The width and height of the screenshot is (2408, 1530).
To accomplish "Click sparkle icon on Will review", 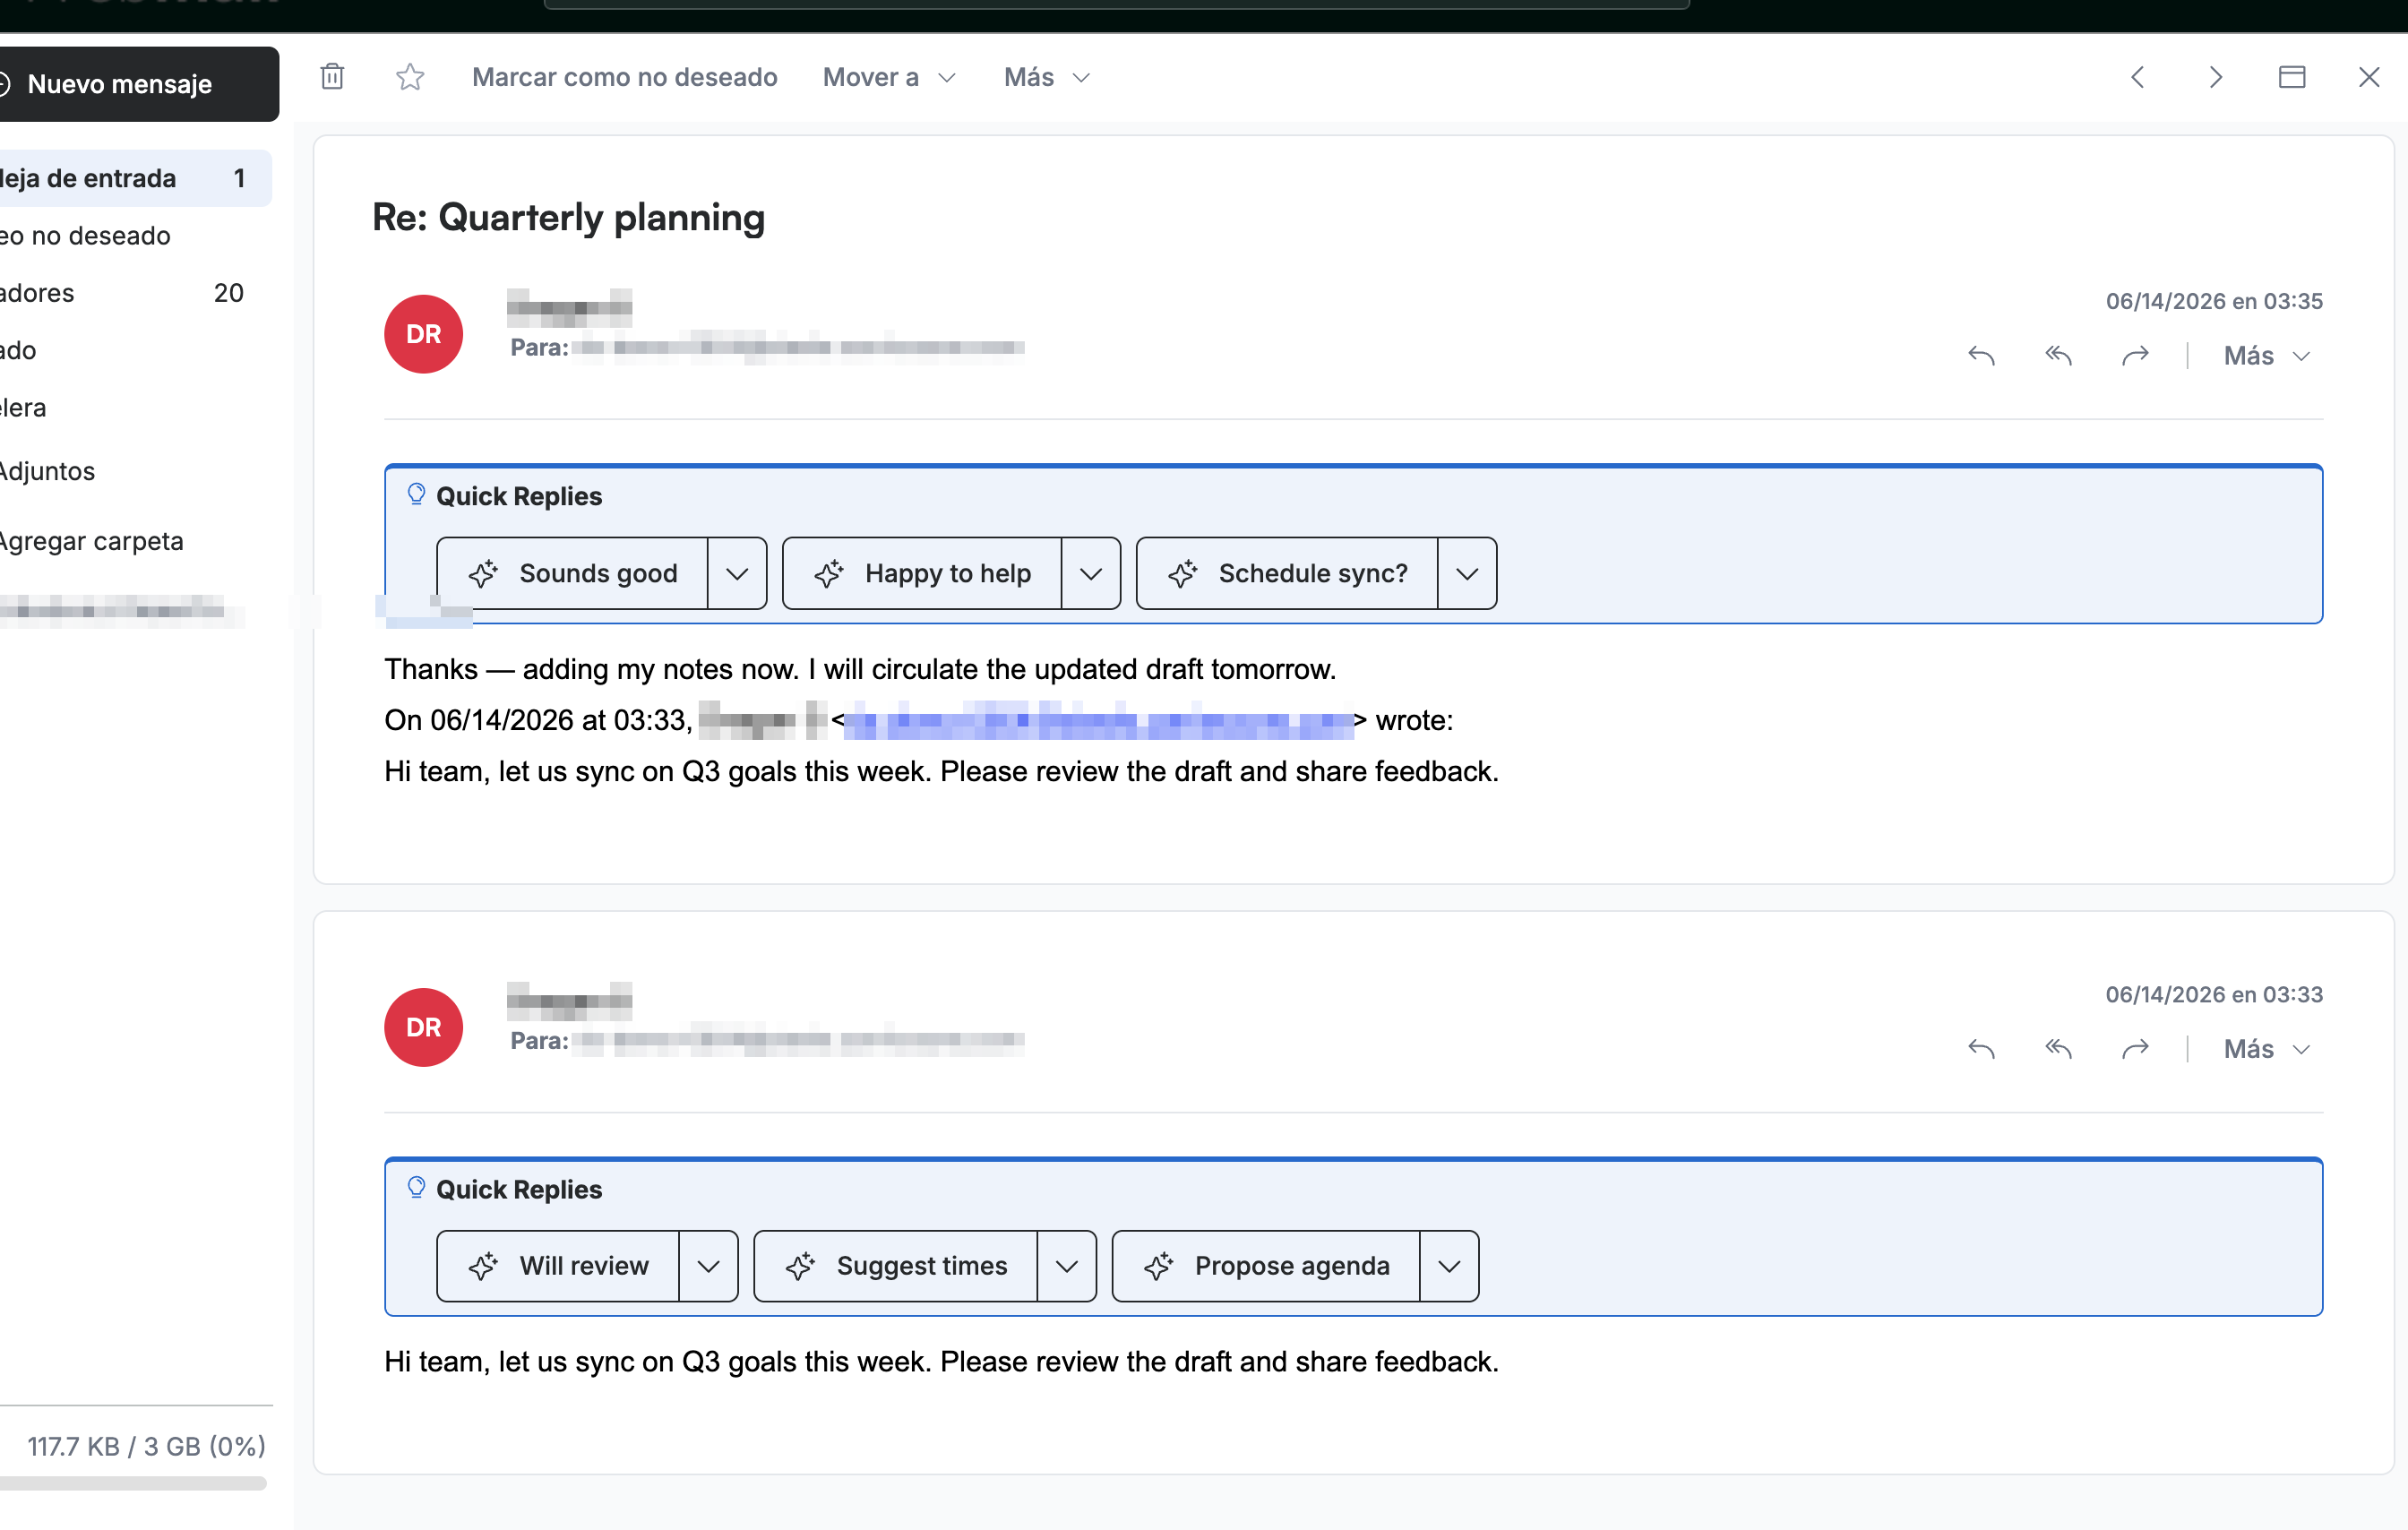I will (x=483, y=1266).
